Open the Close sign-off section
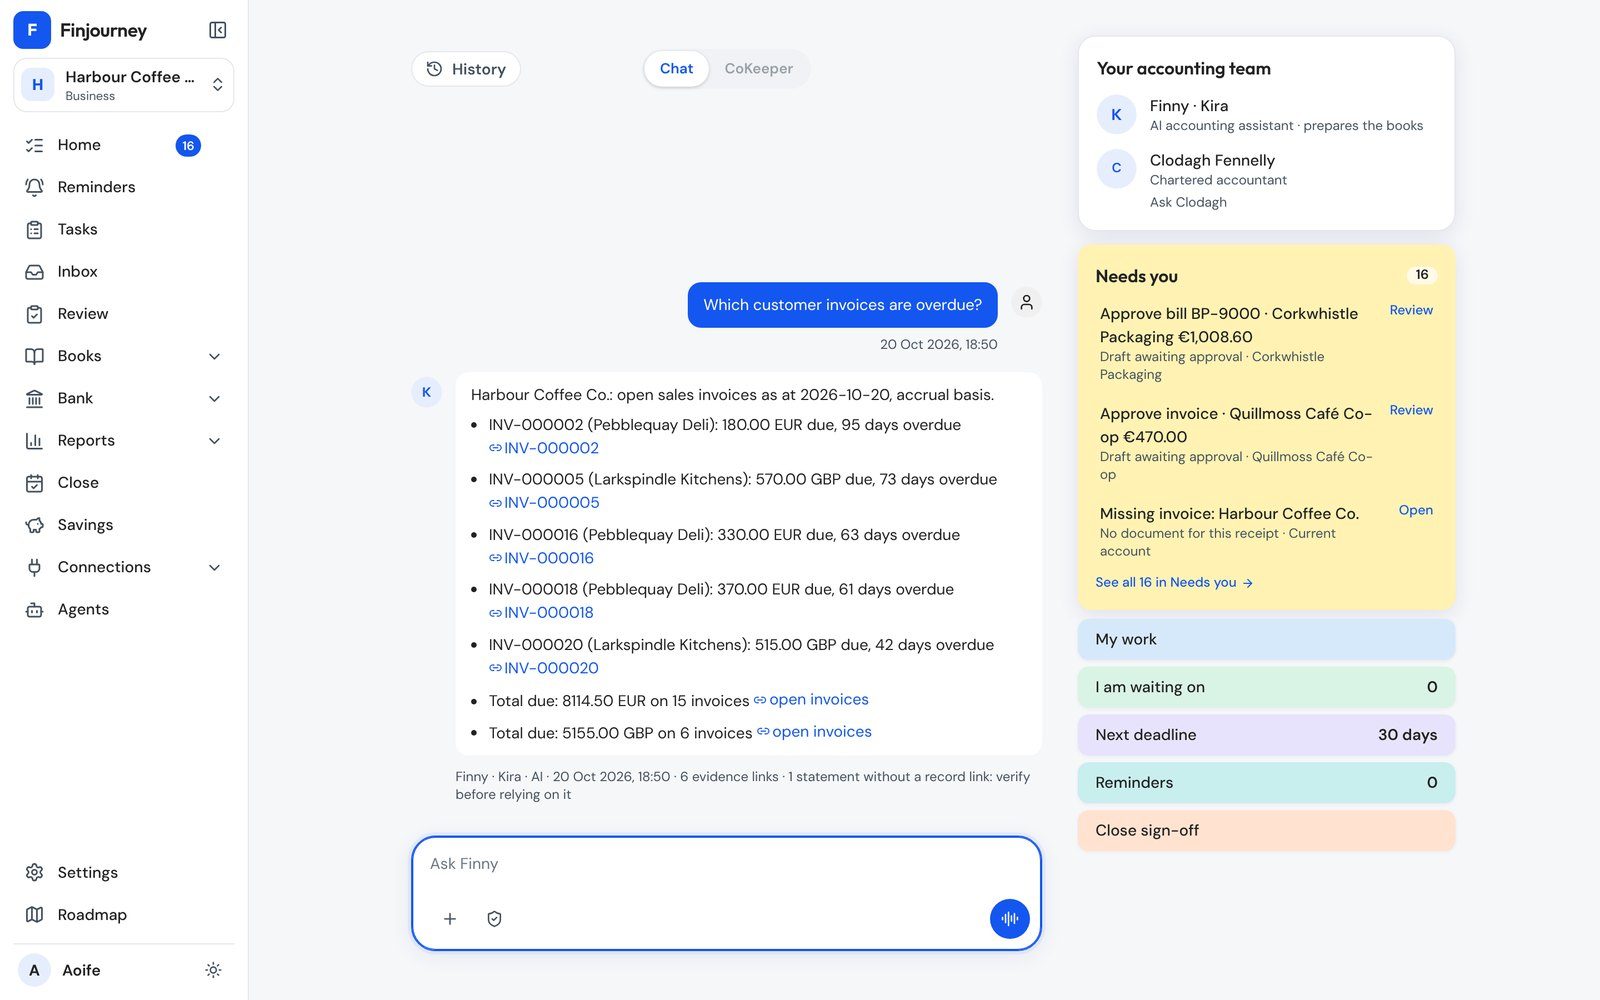The height and width of the screenshot is (1000, 1600). tap(1266, 830)
